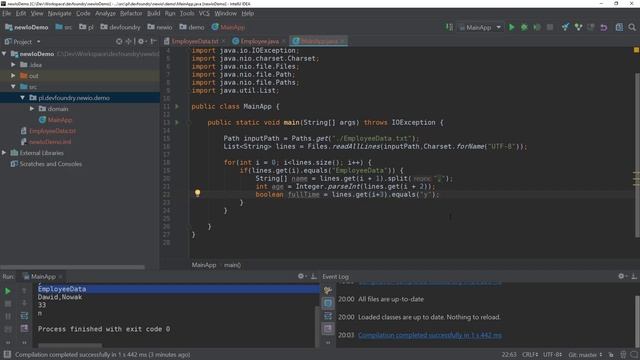
Task: Click the editor vertical scrollbar
Action: coord(637,155)
